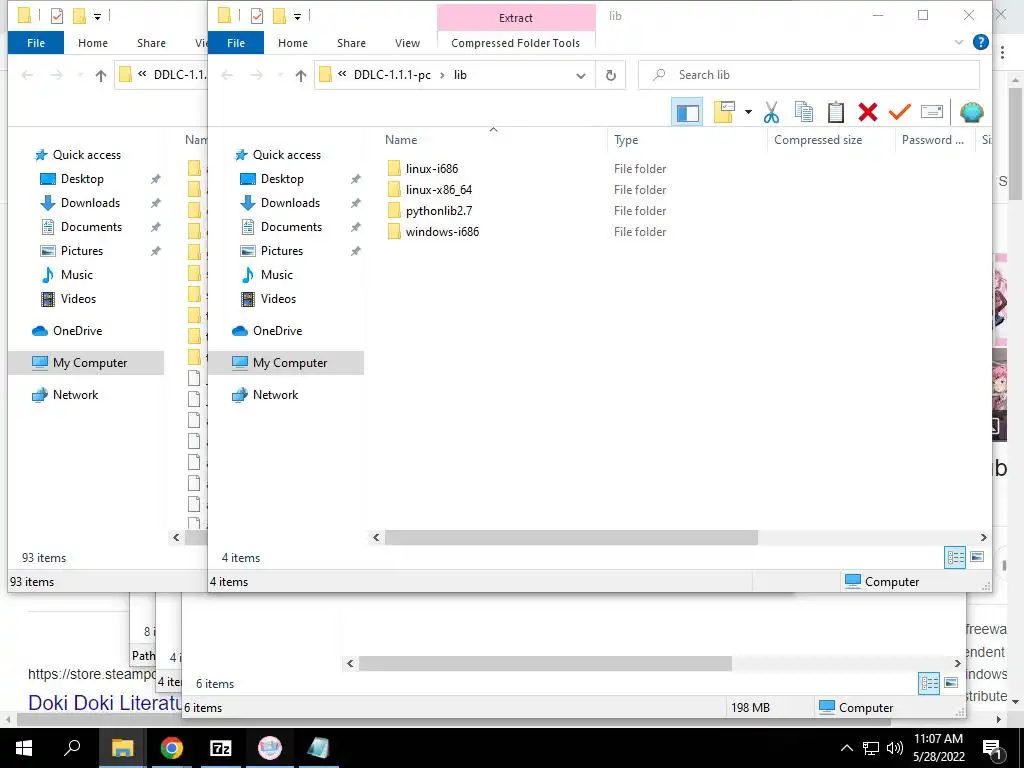This screenshot has height=768, width=1024.
Task: Switch to Home tab in lib window
Action: (x=293, y=43)
